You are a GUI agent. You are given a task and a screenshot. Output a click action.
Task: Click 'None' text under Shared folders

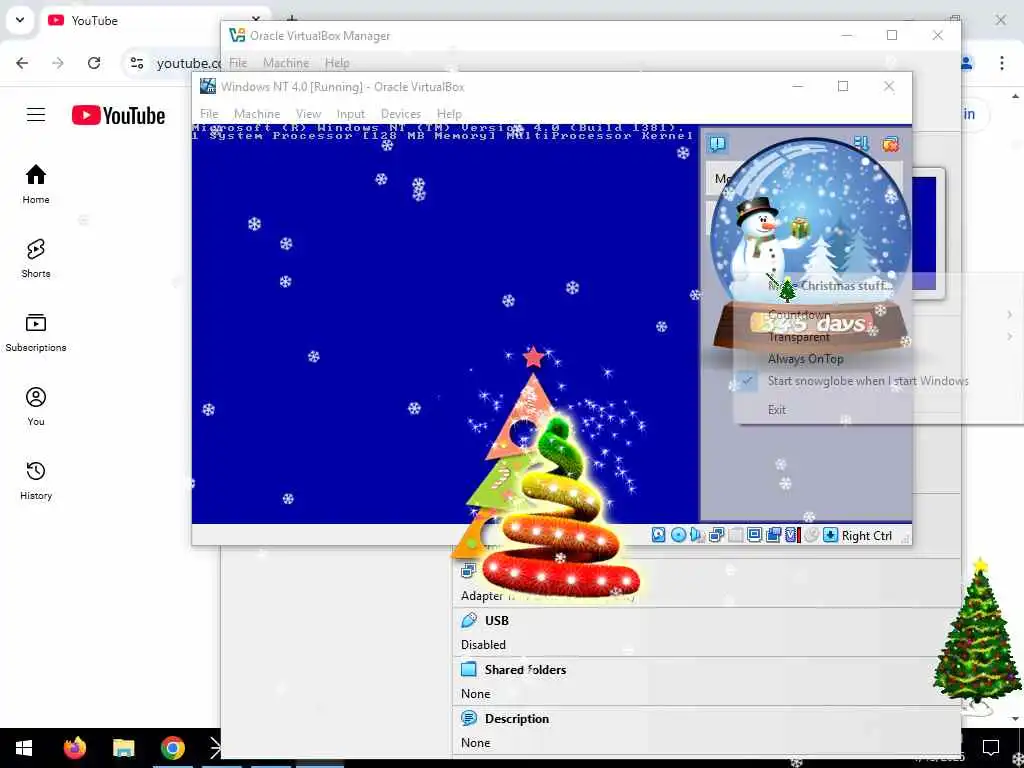475,694
